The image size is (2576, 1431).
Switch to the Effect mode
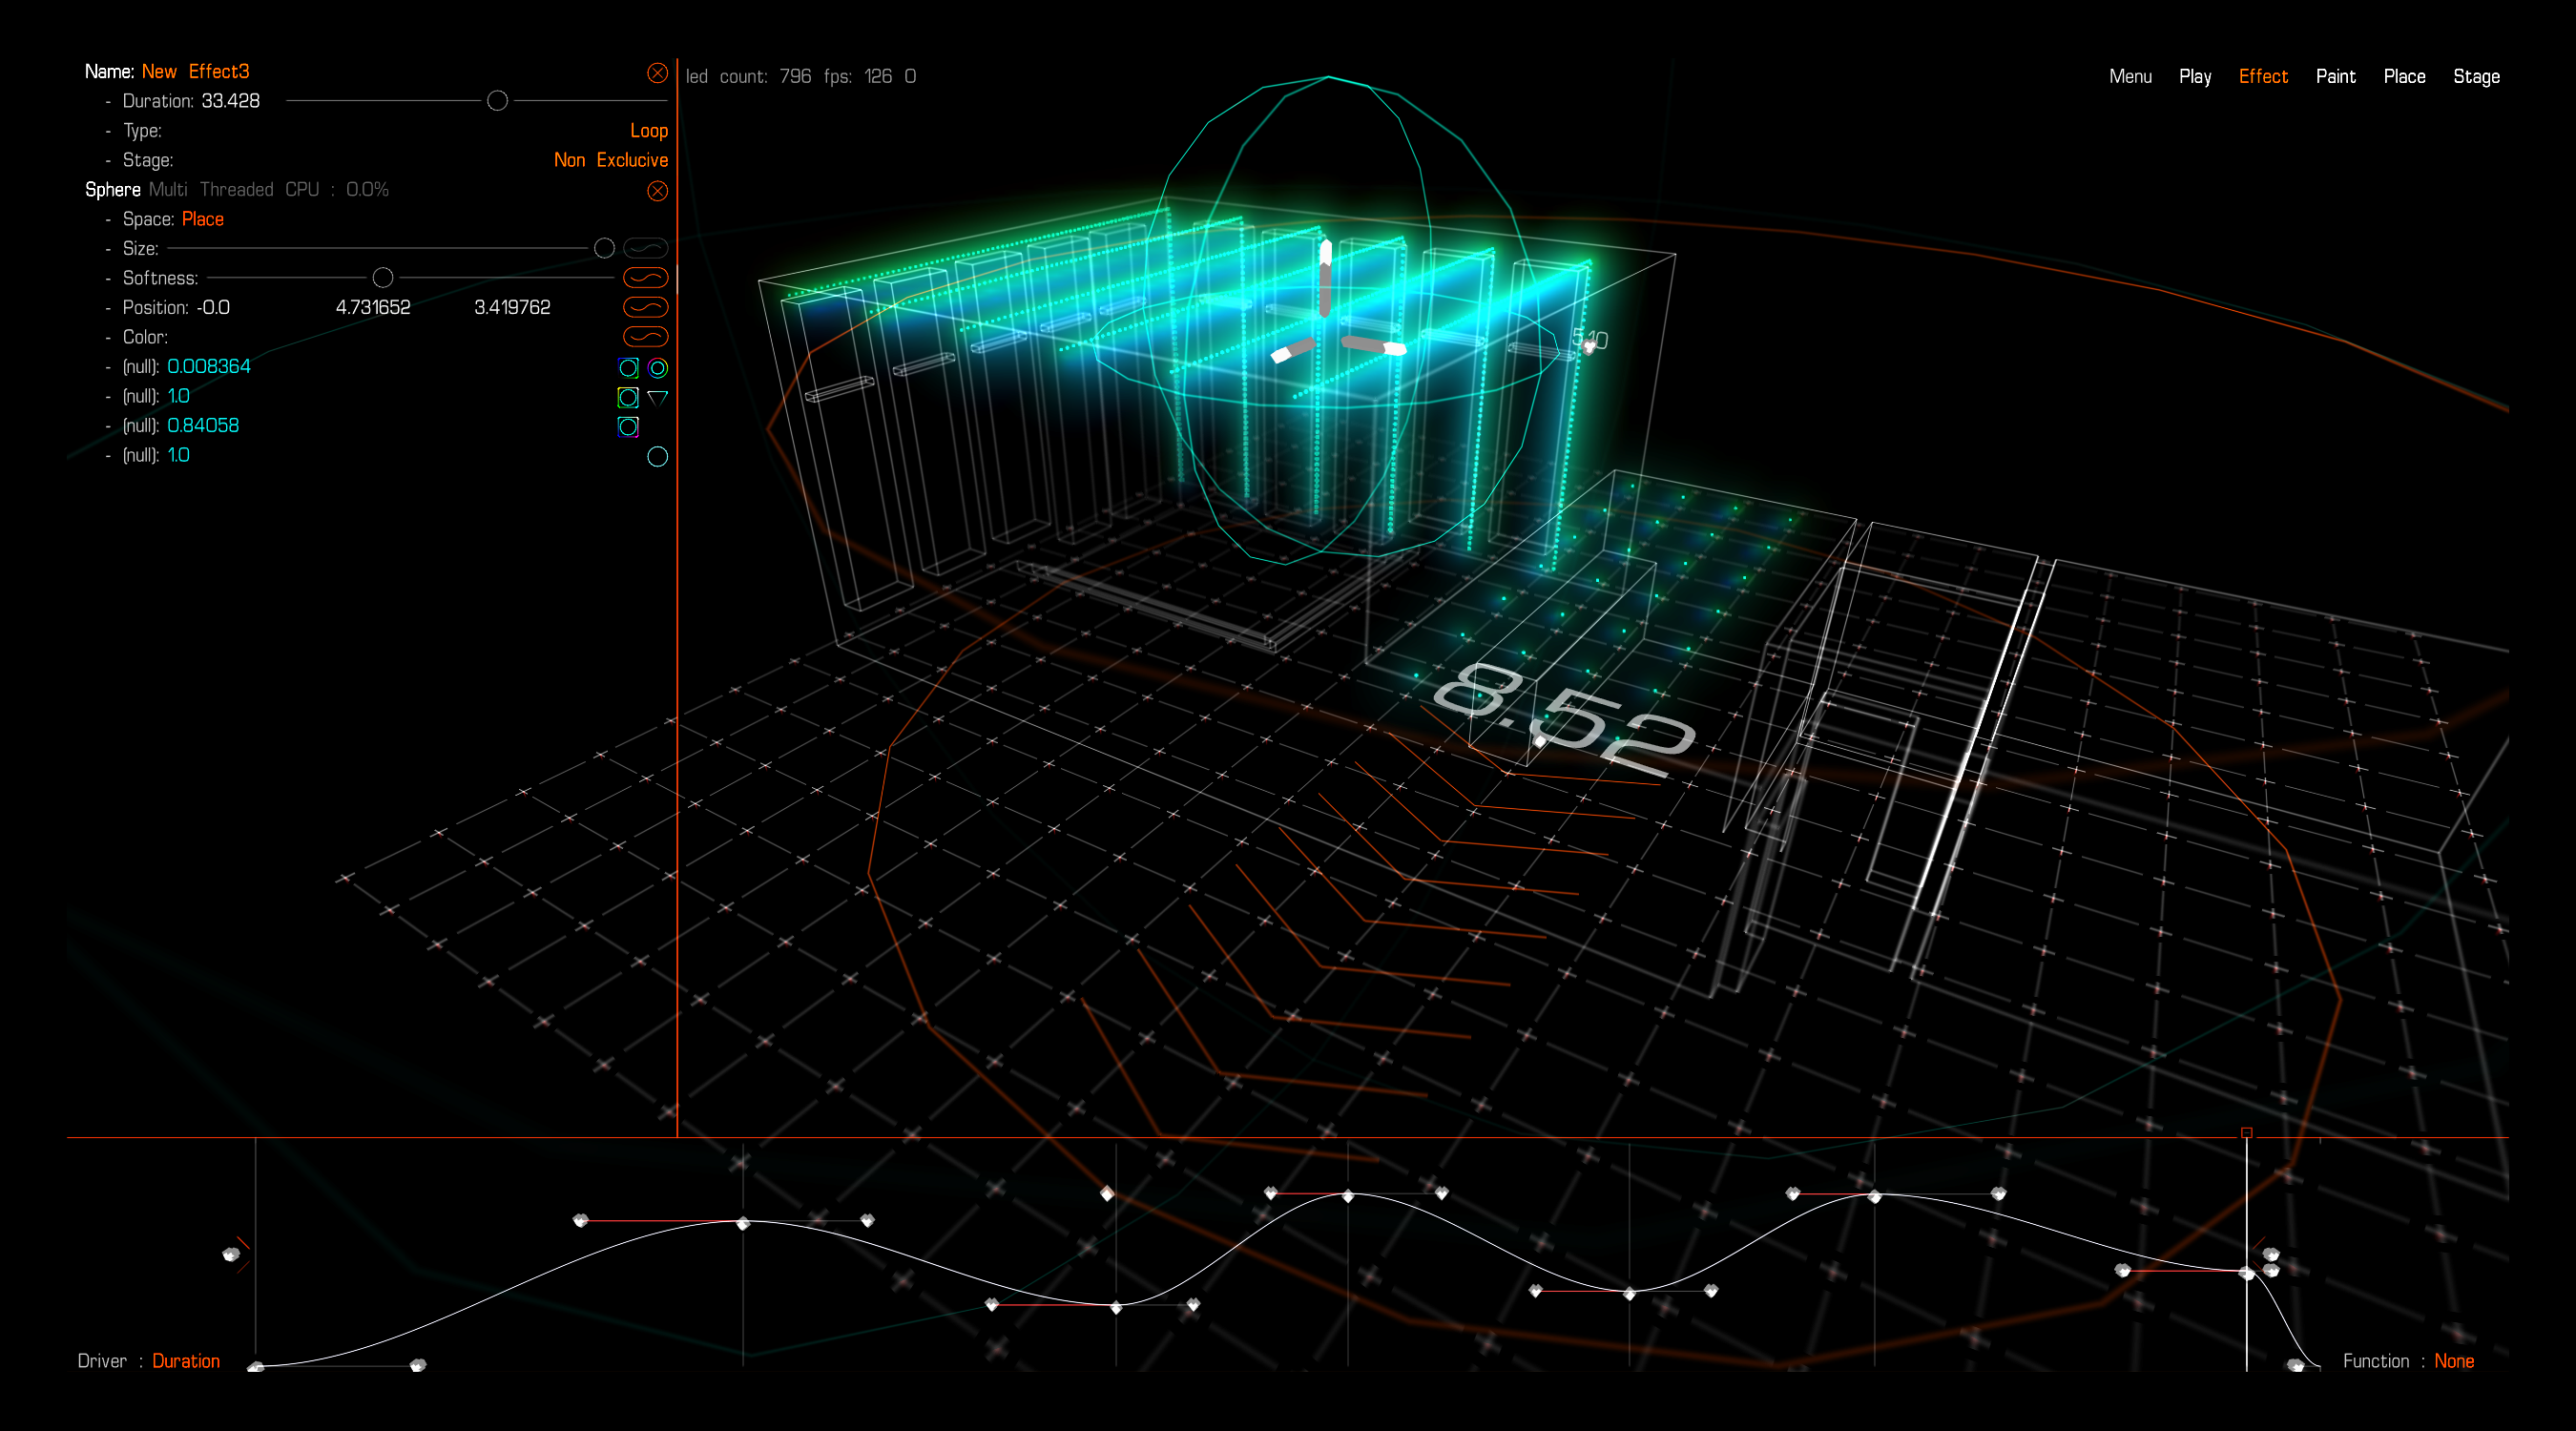[2263, 77]
